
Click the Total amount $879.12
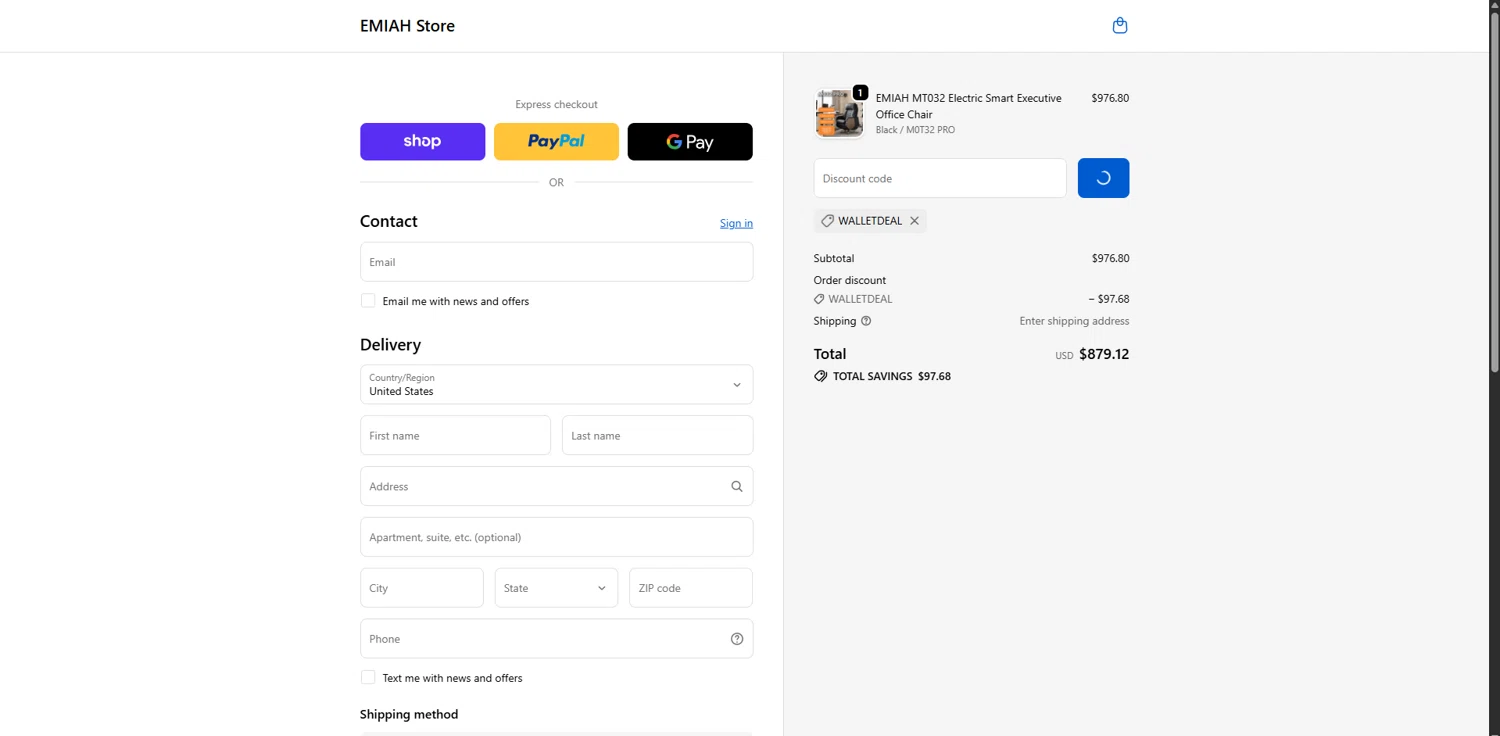1104,354
